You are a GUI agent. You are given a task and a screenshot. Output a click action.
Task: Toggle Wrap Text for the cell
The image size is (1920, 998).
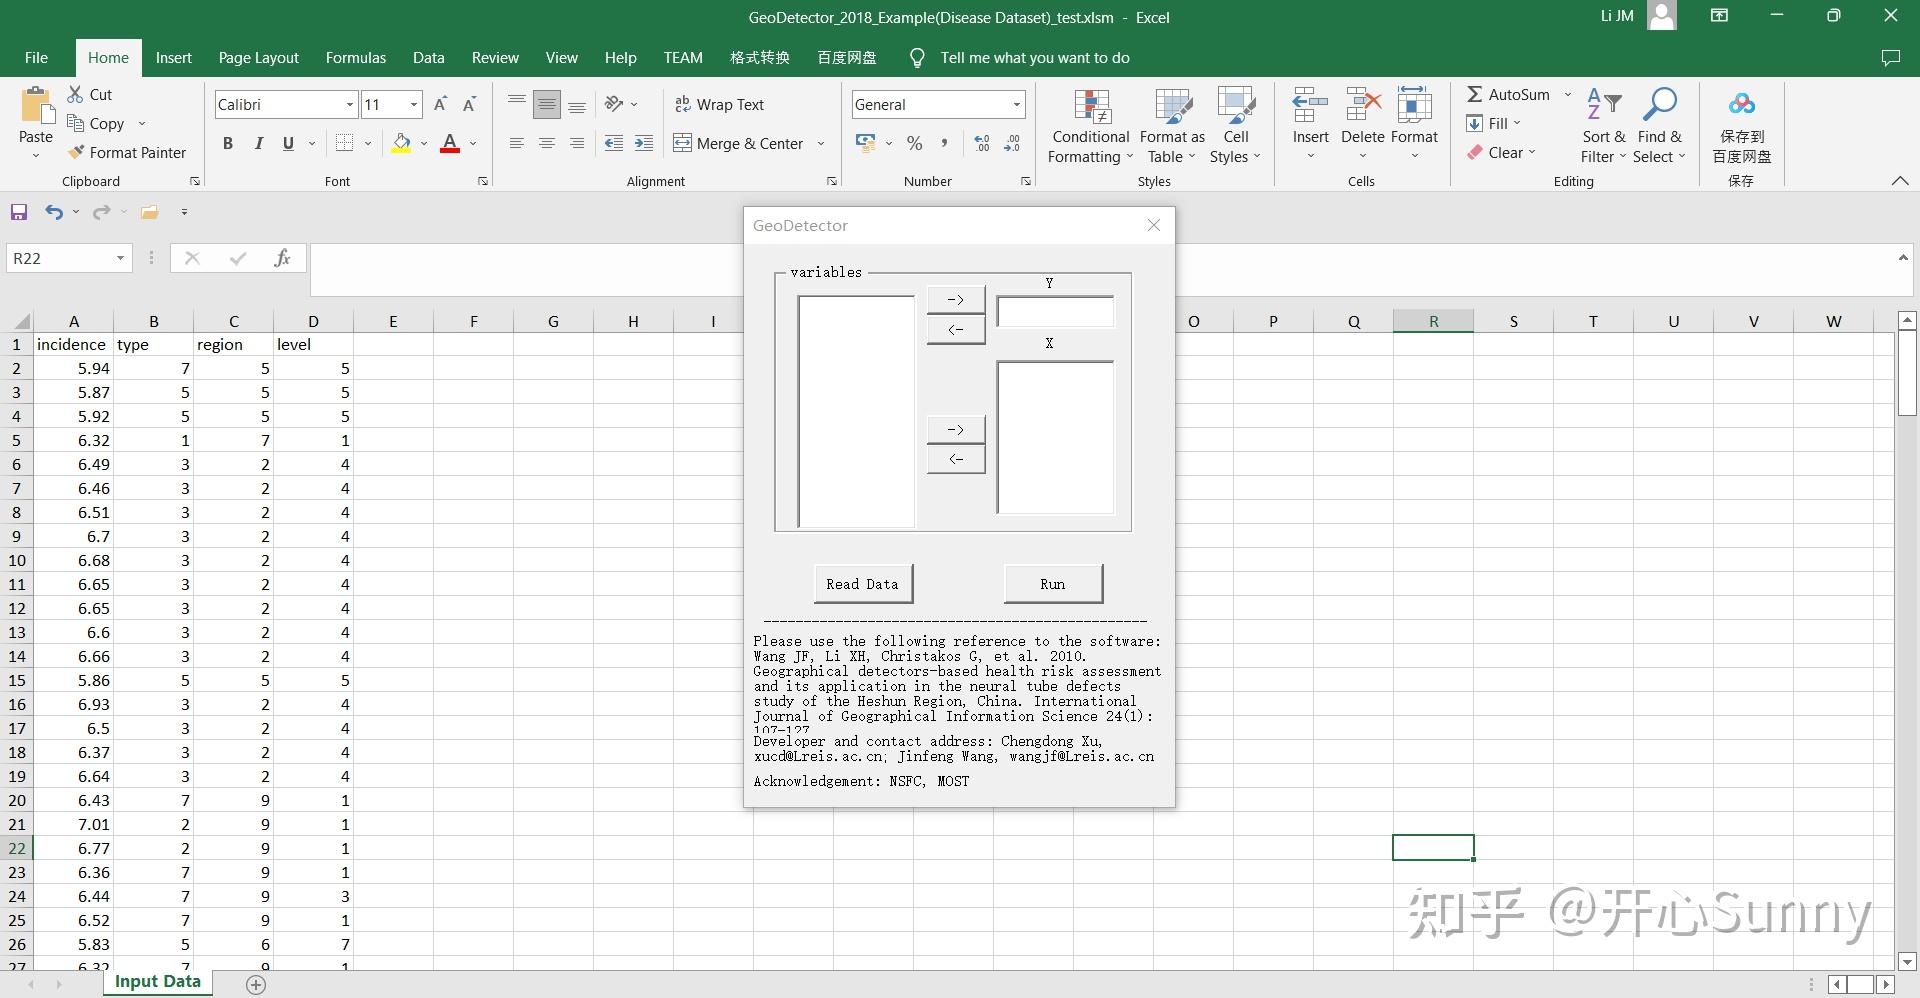point(719,104)
